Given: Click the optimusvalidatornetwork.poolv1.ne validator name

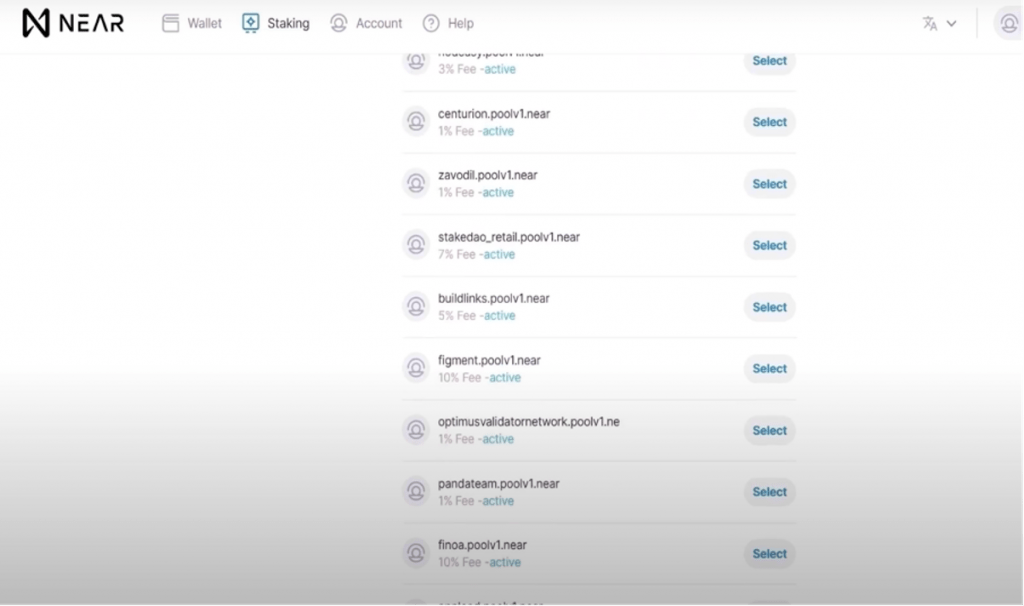Looking at the screenshot, I should pyautogui.click(x=528, y=422).
